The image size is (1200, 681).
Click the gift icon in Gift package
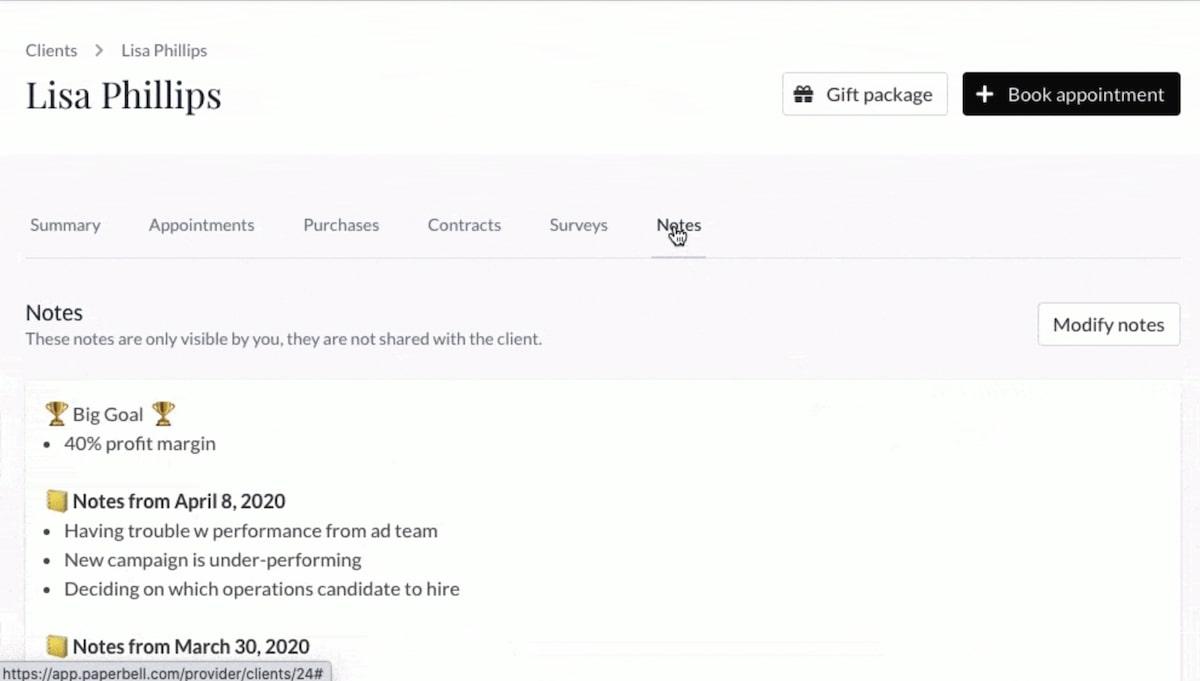click(x=802, y=95)
